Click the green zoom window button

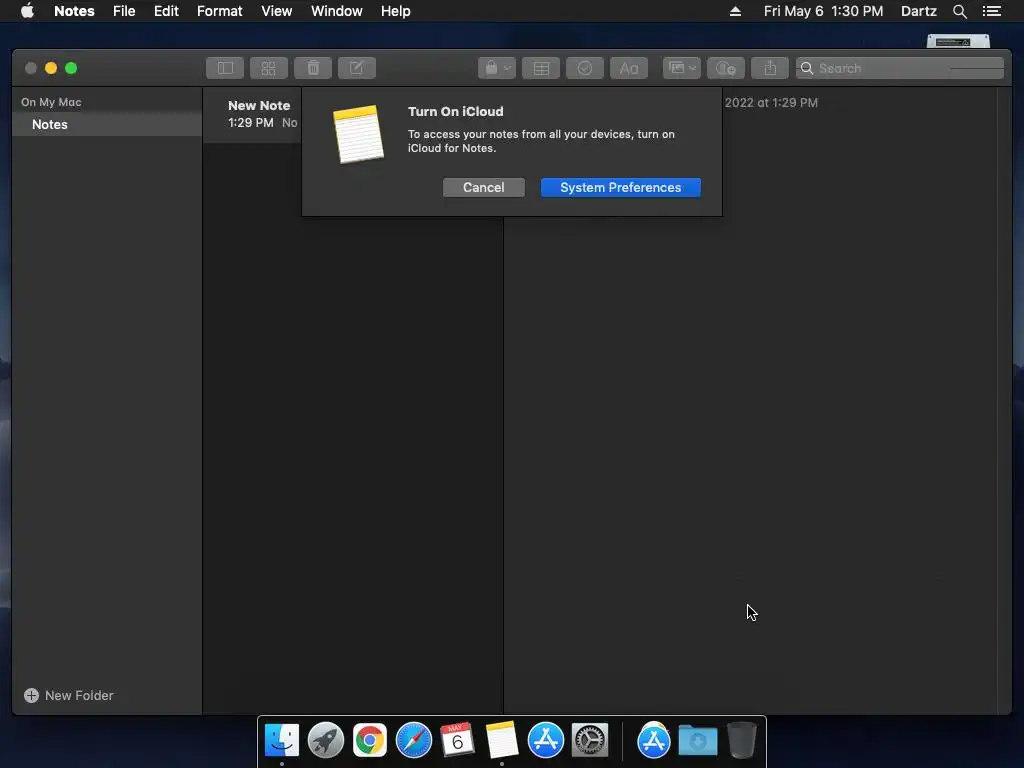click(x=71, y=68)
